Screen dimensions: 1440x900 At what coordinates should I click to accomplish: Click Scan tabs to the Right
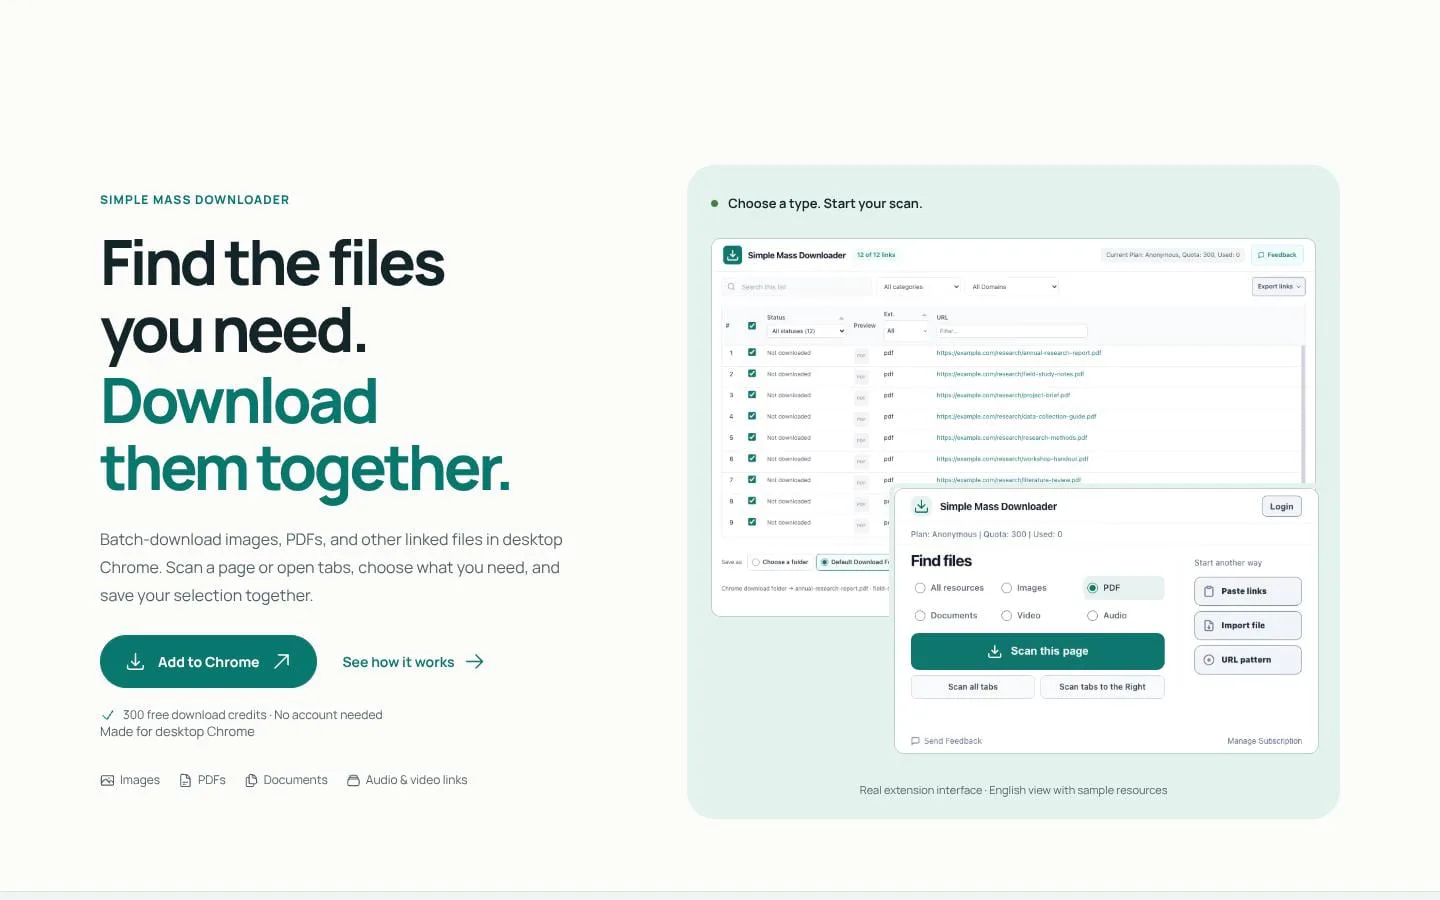pyautogui.click(x=1102, y=687)
